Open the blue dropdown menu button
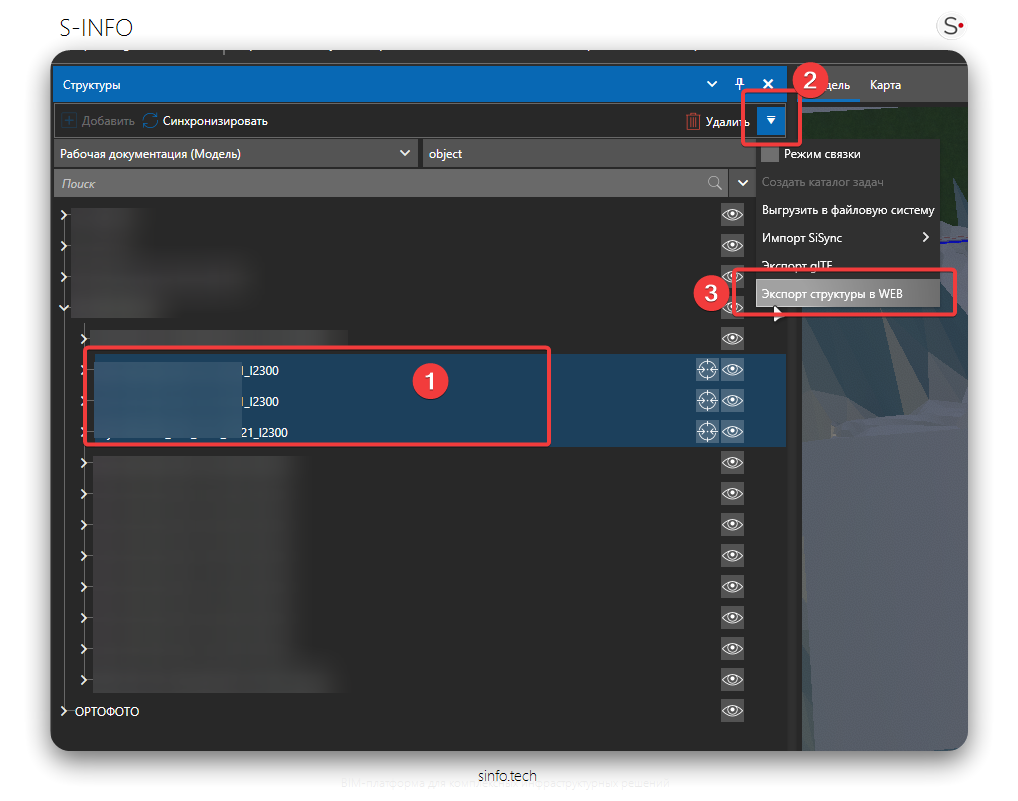1018x801 pixels. point(771,120)
